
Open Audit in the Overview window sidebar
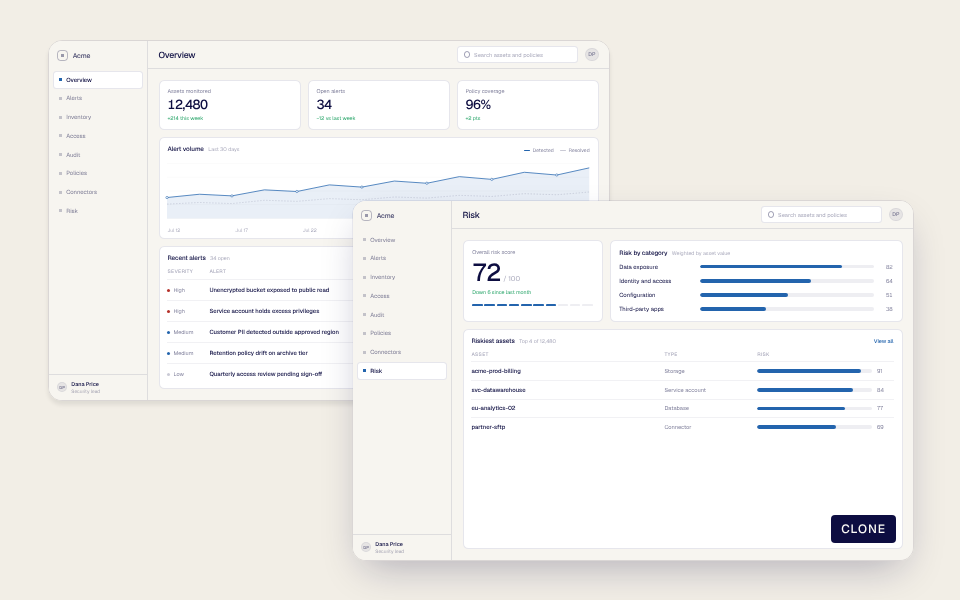coord(98,155)
